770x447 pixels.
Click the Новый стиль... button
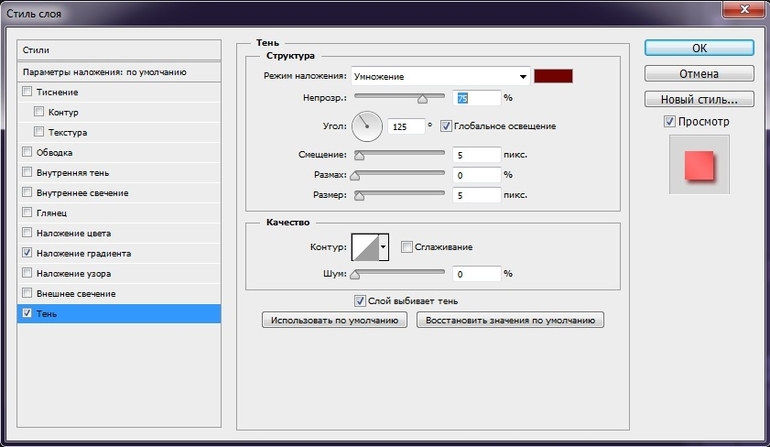point(698,100)
